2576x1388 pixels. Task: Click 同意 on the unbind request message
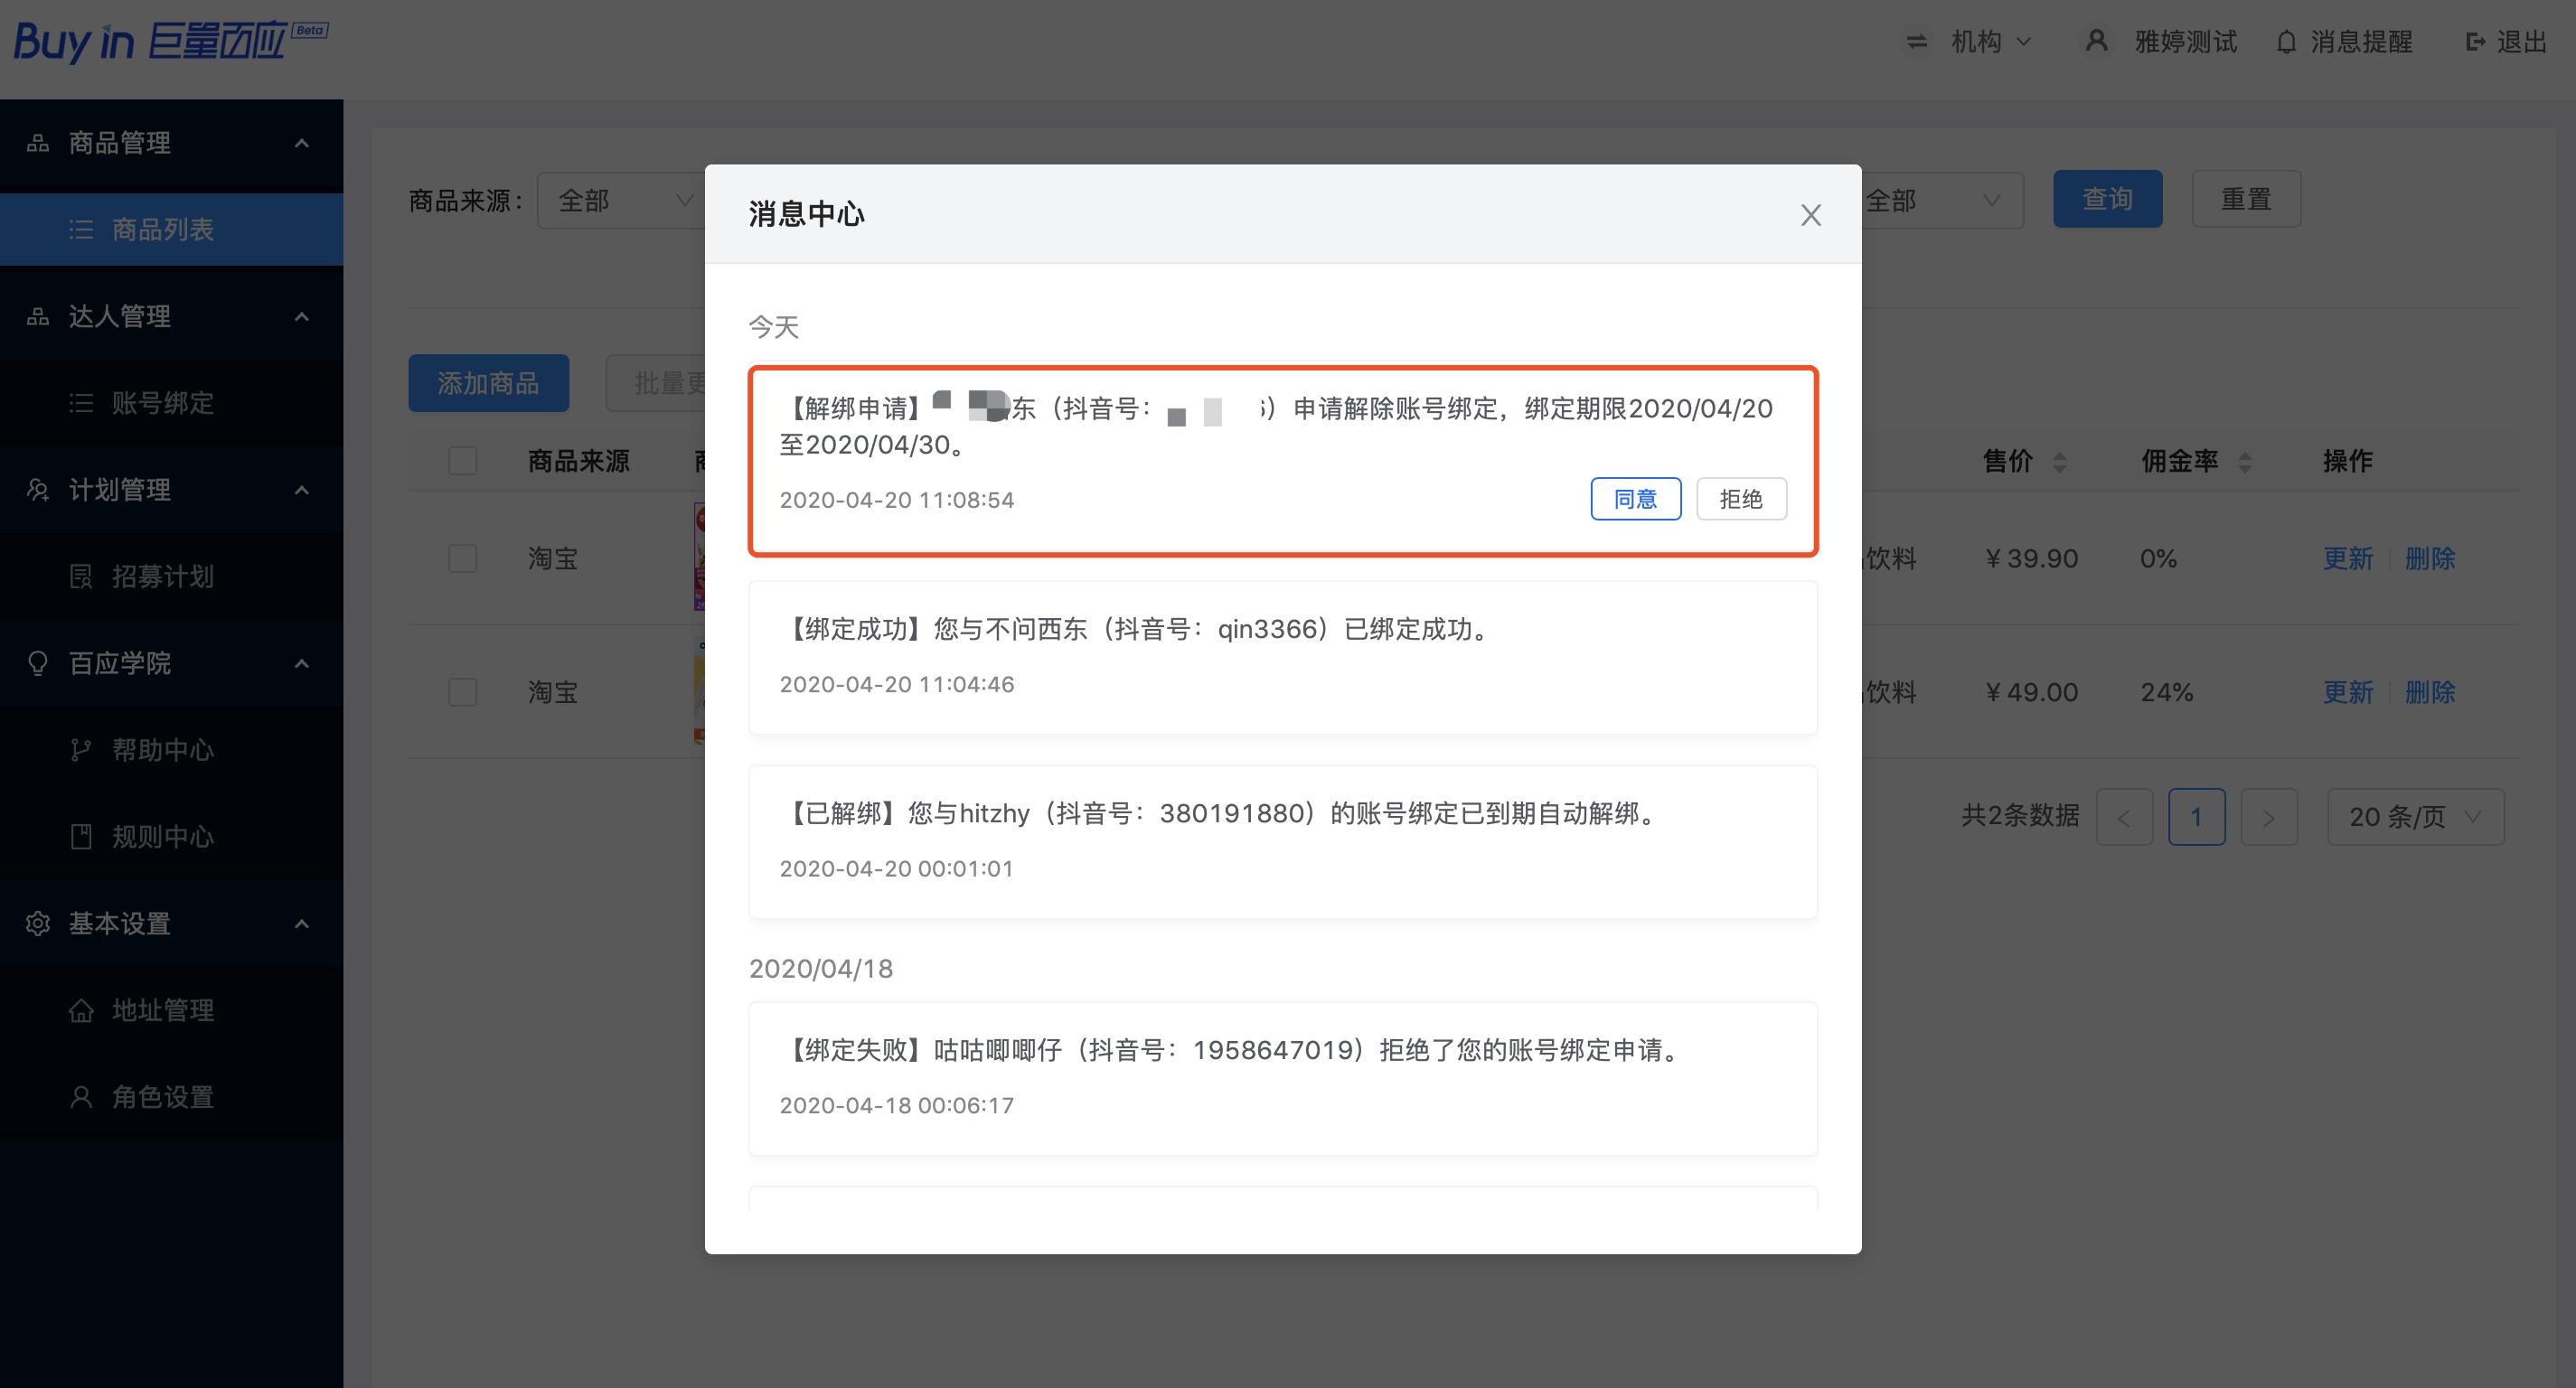(x=1635, y=498)
